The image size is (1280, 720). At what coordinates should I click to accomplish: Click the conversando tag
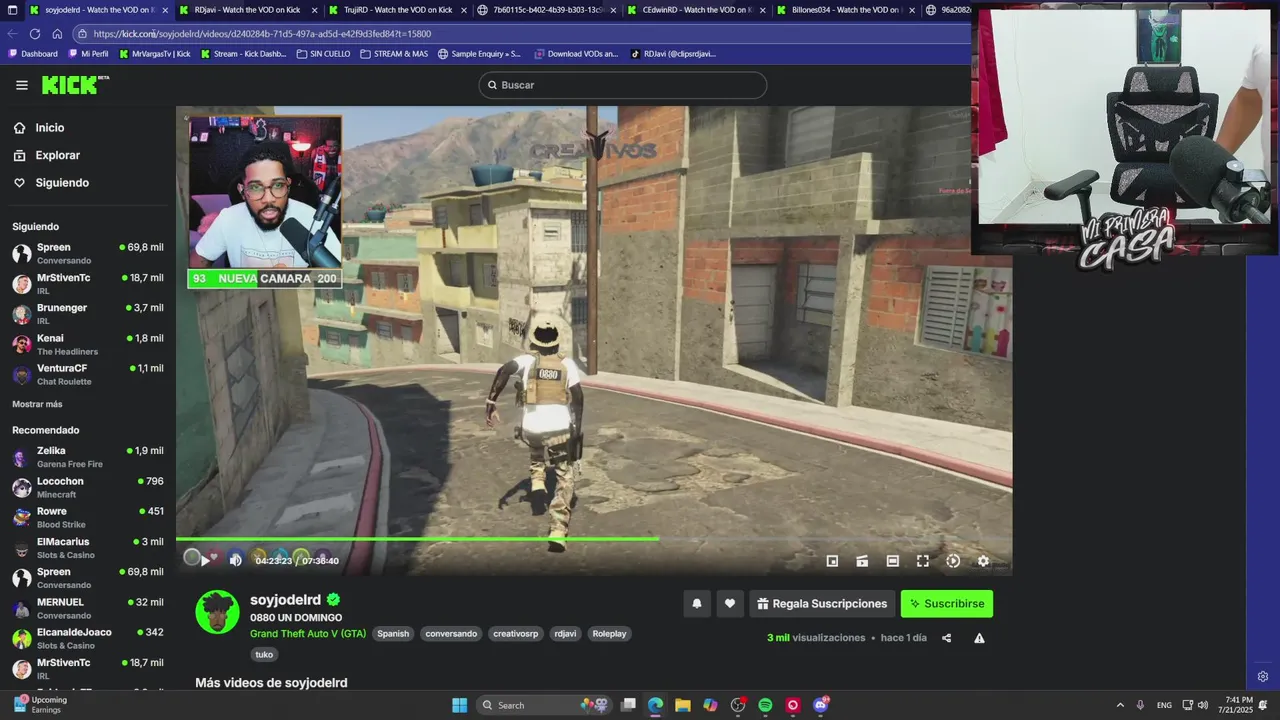point(451,634)
